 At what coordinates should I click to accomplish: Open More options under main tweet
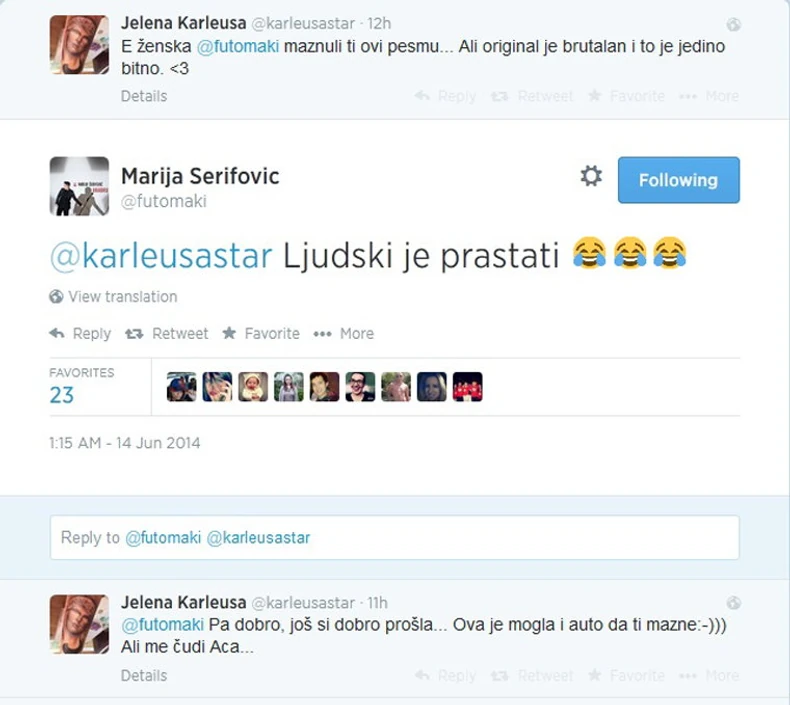(x=344, y=334)
